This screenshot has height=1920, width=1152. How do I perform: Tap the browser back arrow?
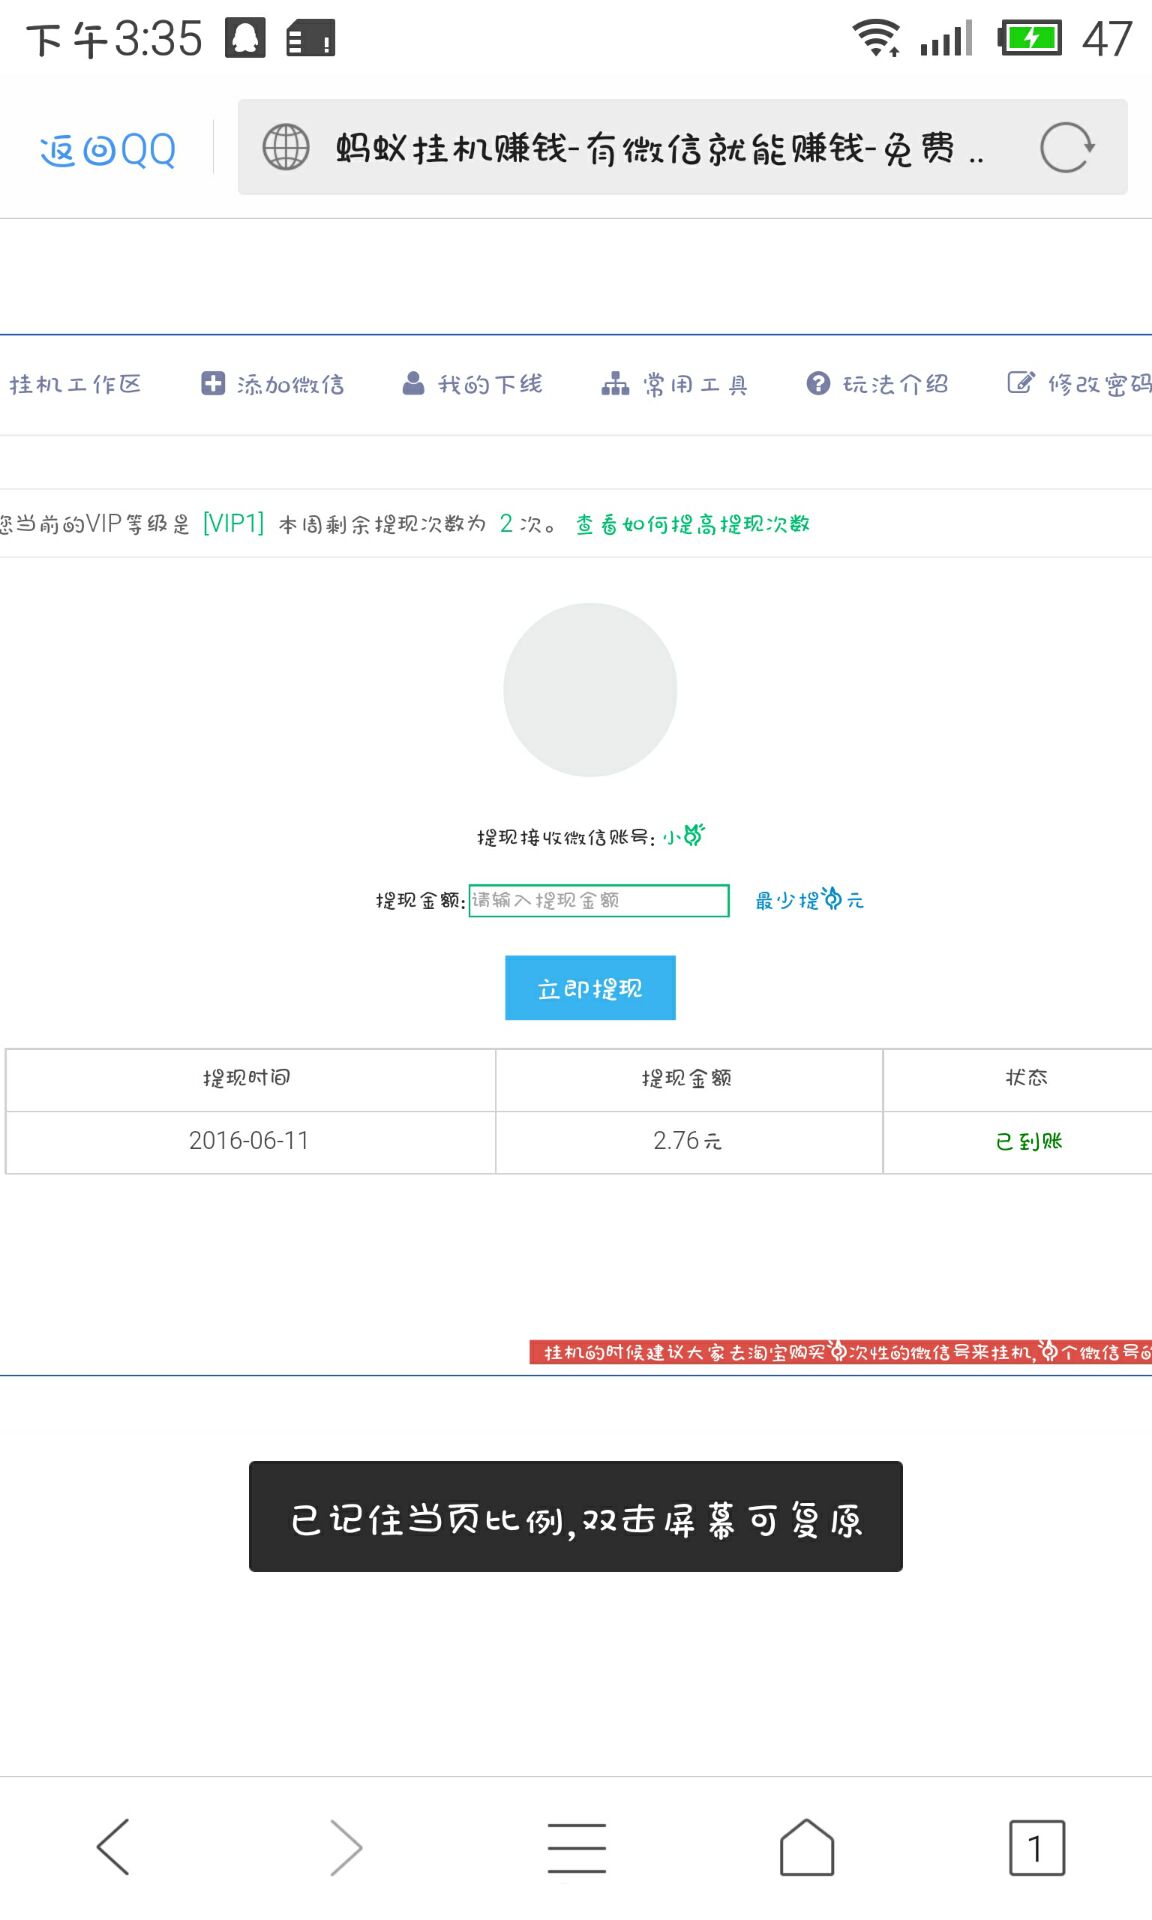coord(113,1847)
